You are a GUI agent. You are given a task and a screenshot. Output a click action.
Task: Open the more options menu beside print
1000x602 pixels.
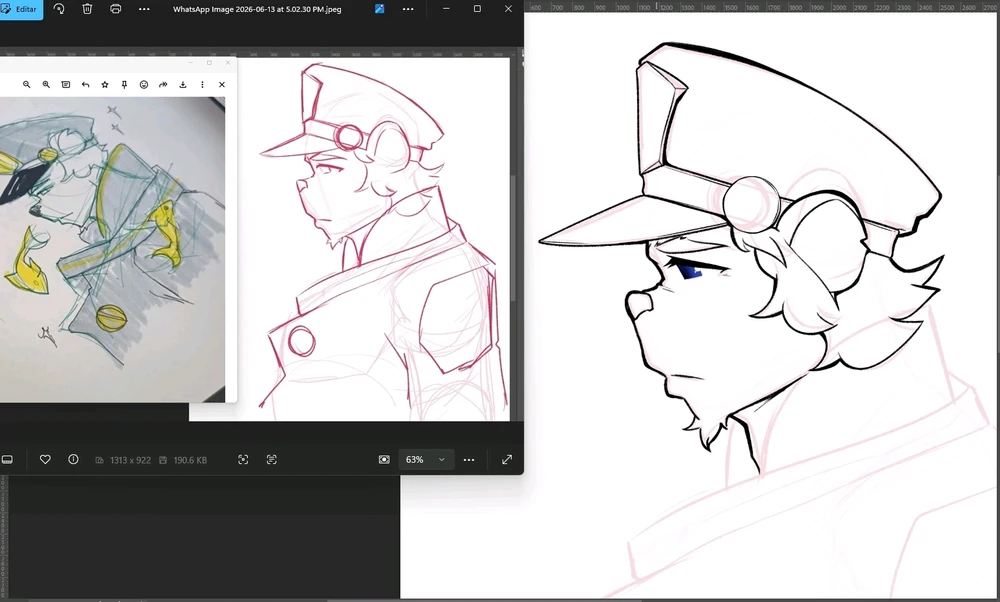tap(144, 9)
